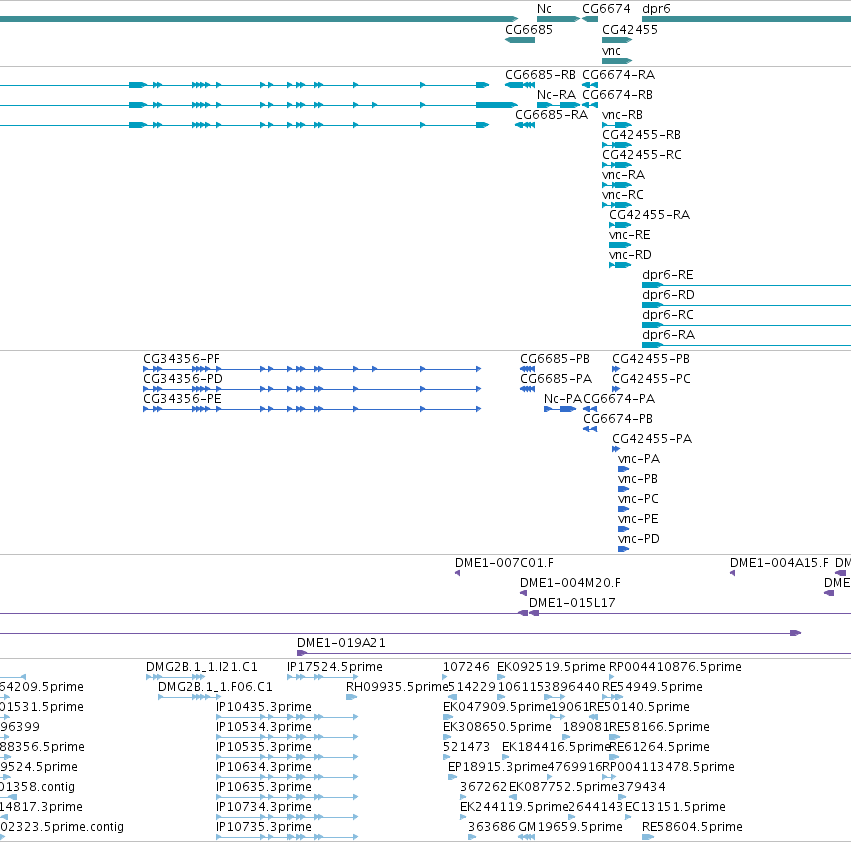The width and height of the screenshot is (851, 842).
Task: Select EST EK092519.5prime
Action: coord(551,667)
